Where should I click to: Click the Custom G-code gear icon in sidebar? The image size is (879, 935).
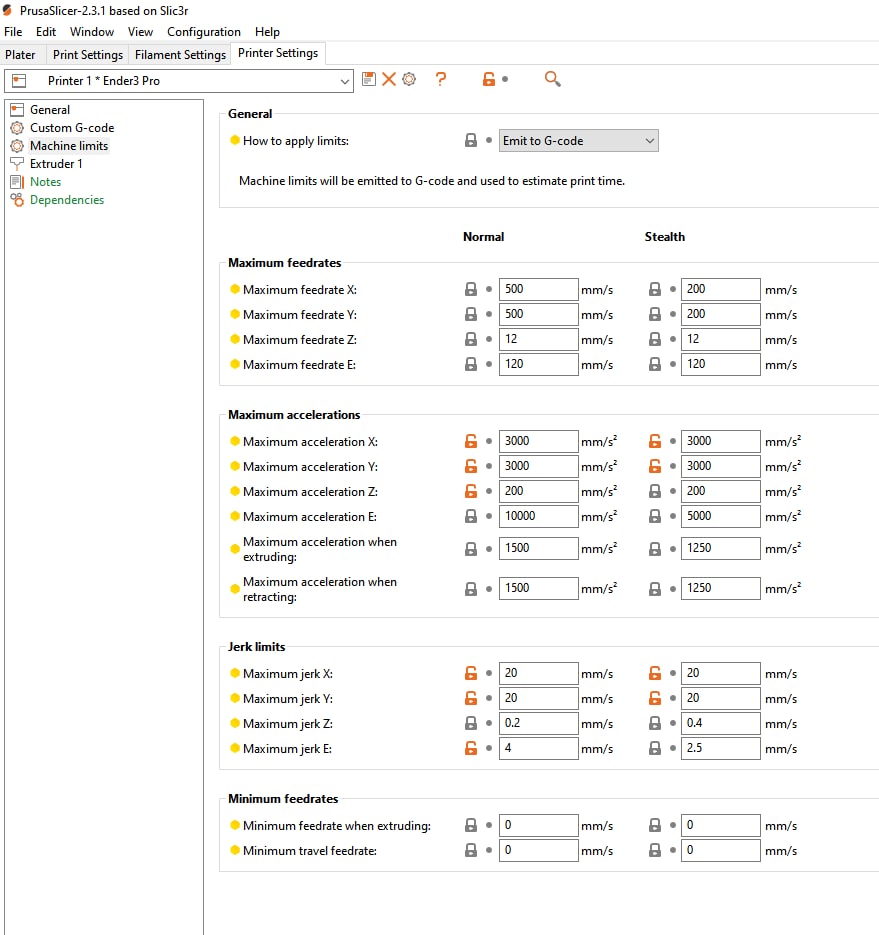click(x=17, y=128)
